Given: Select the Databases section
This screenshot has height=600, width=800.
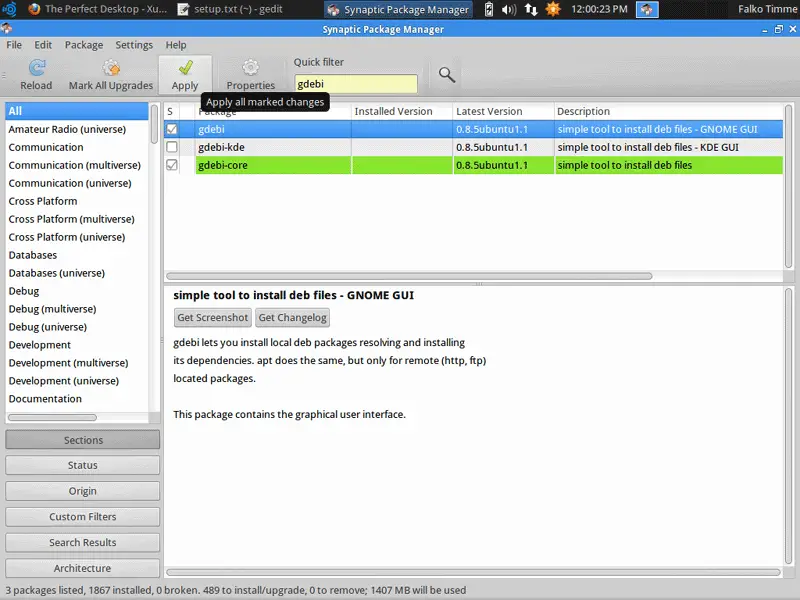Looking at the screenshot, I should pos(77,255).
